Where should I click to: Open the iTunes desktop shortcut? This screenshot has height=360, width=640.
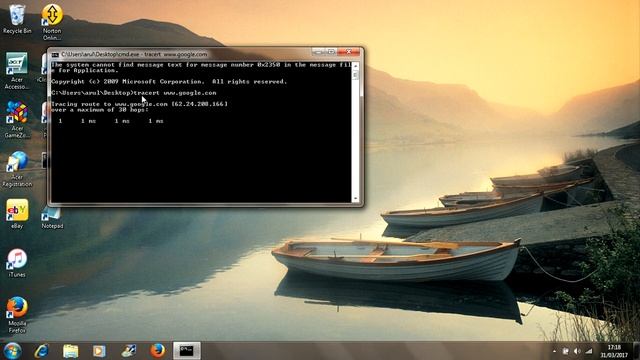point(17,263)
